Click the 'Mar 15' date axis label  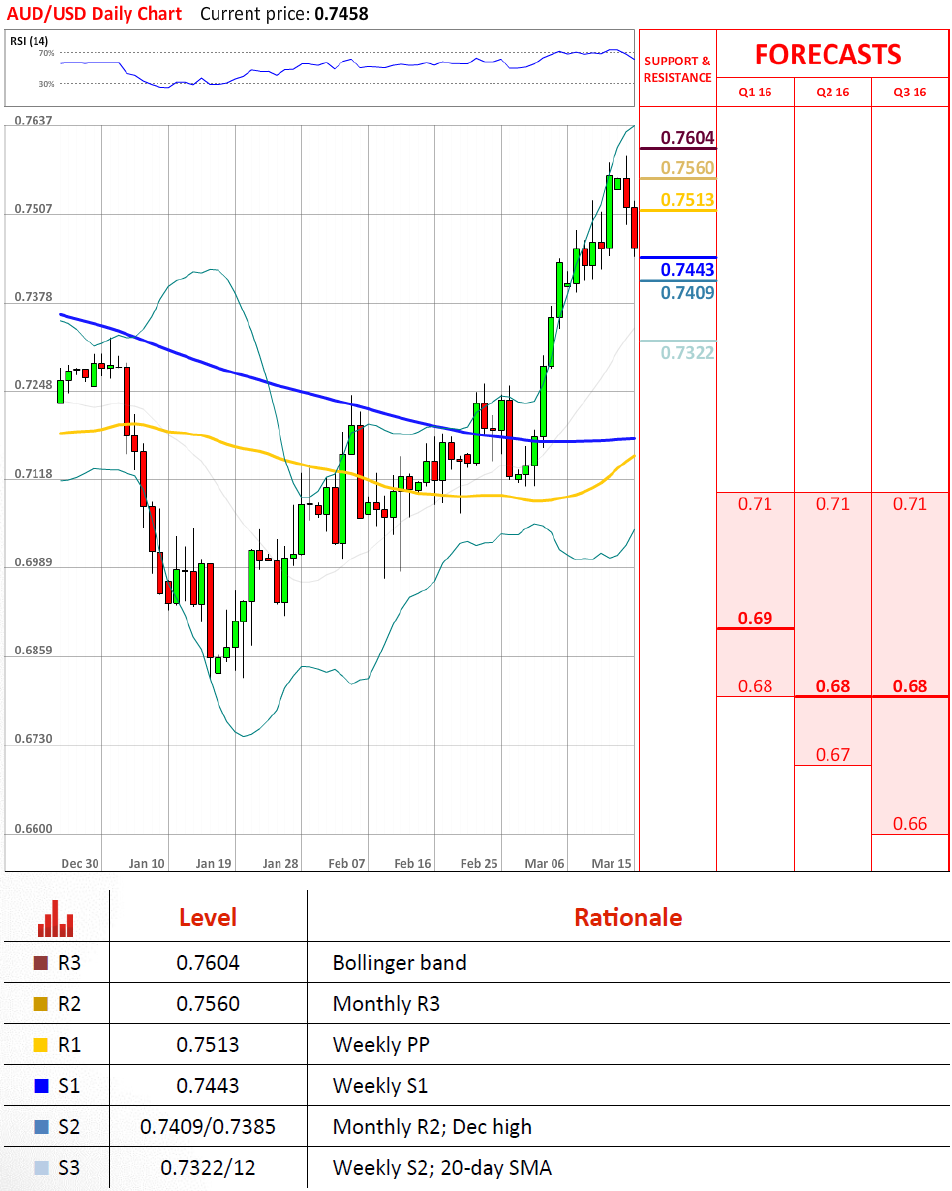(612, 864)
